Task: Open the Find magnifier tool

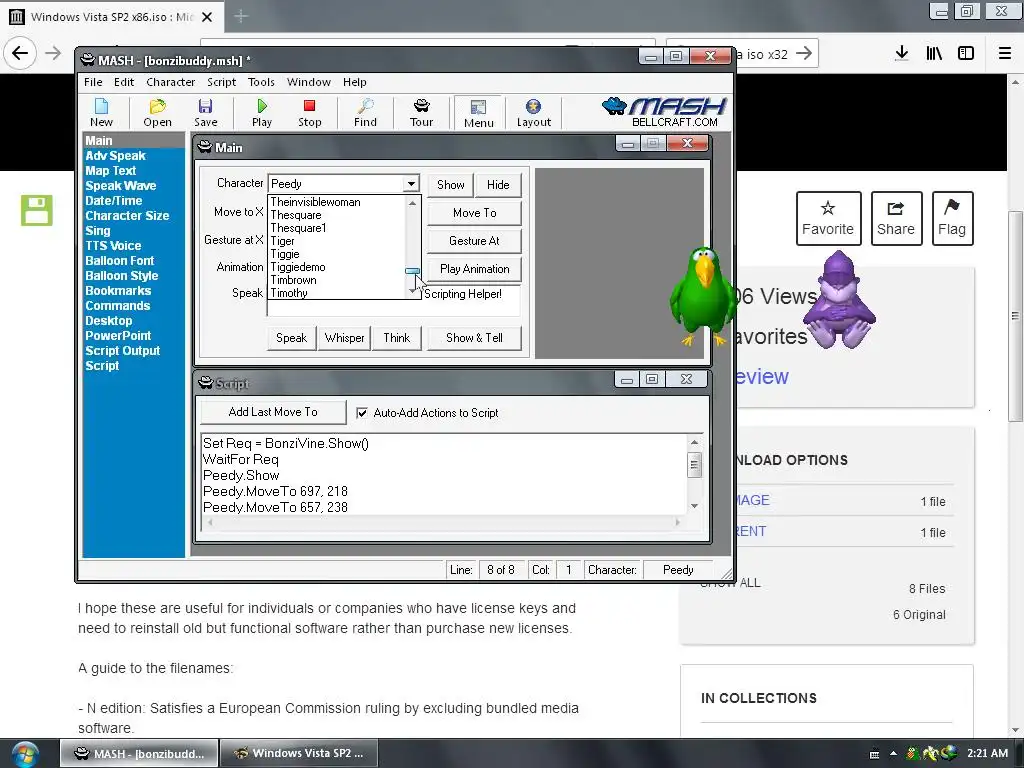Action: pos(365,112)
